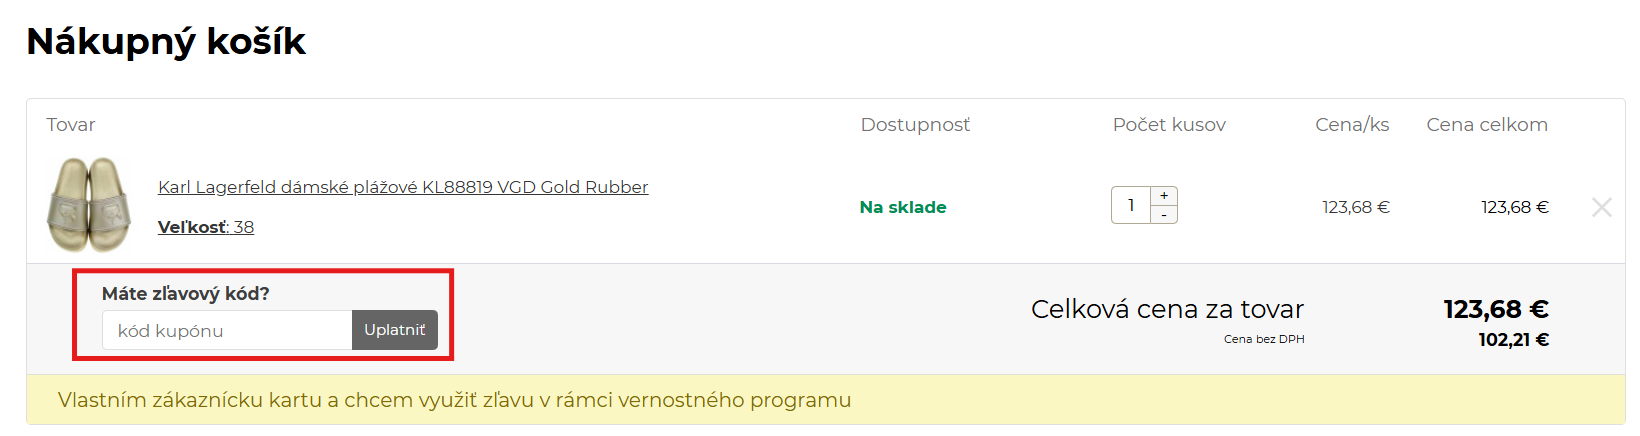
Task: Remove the Karl Lagerfeld item from cart
Action: (1601, 207)
